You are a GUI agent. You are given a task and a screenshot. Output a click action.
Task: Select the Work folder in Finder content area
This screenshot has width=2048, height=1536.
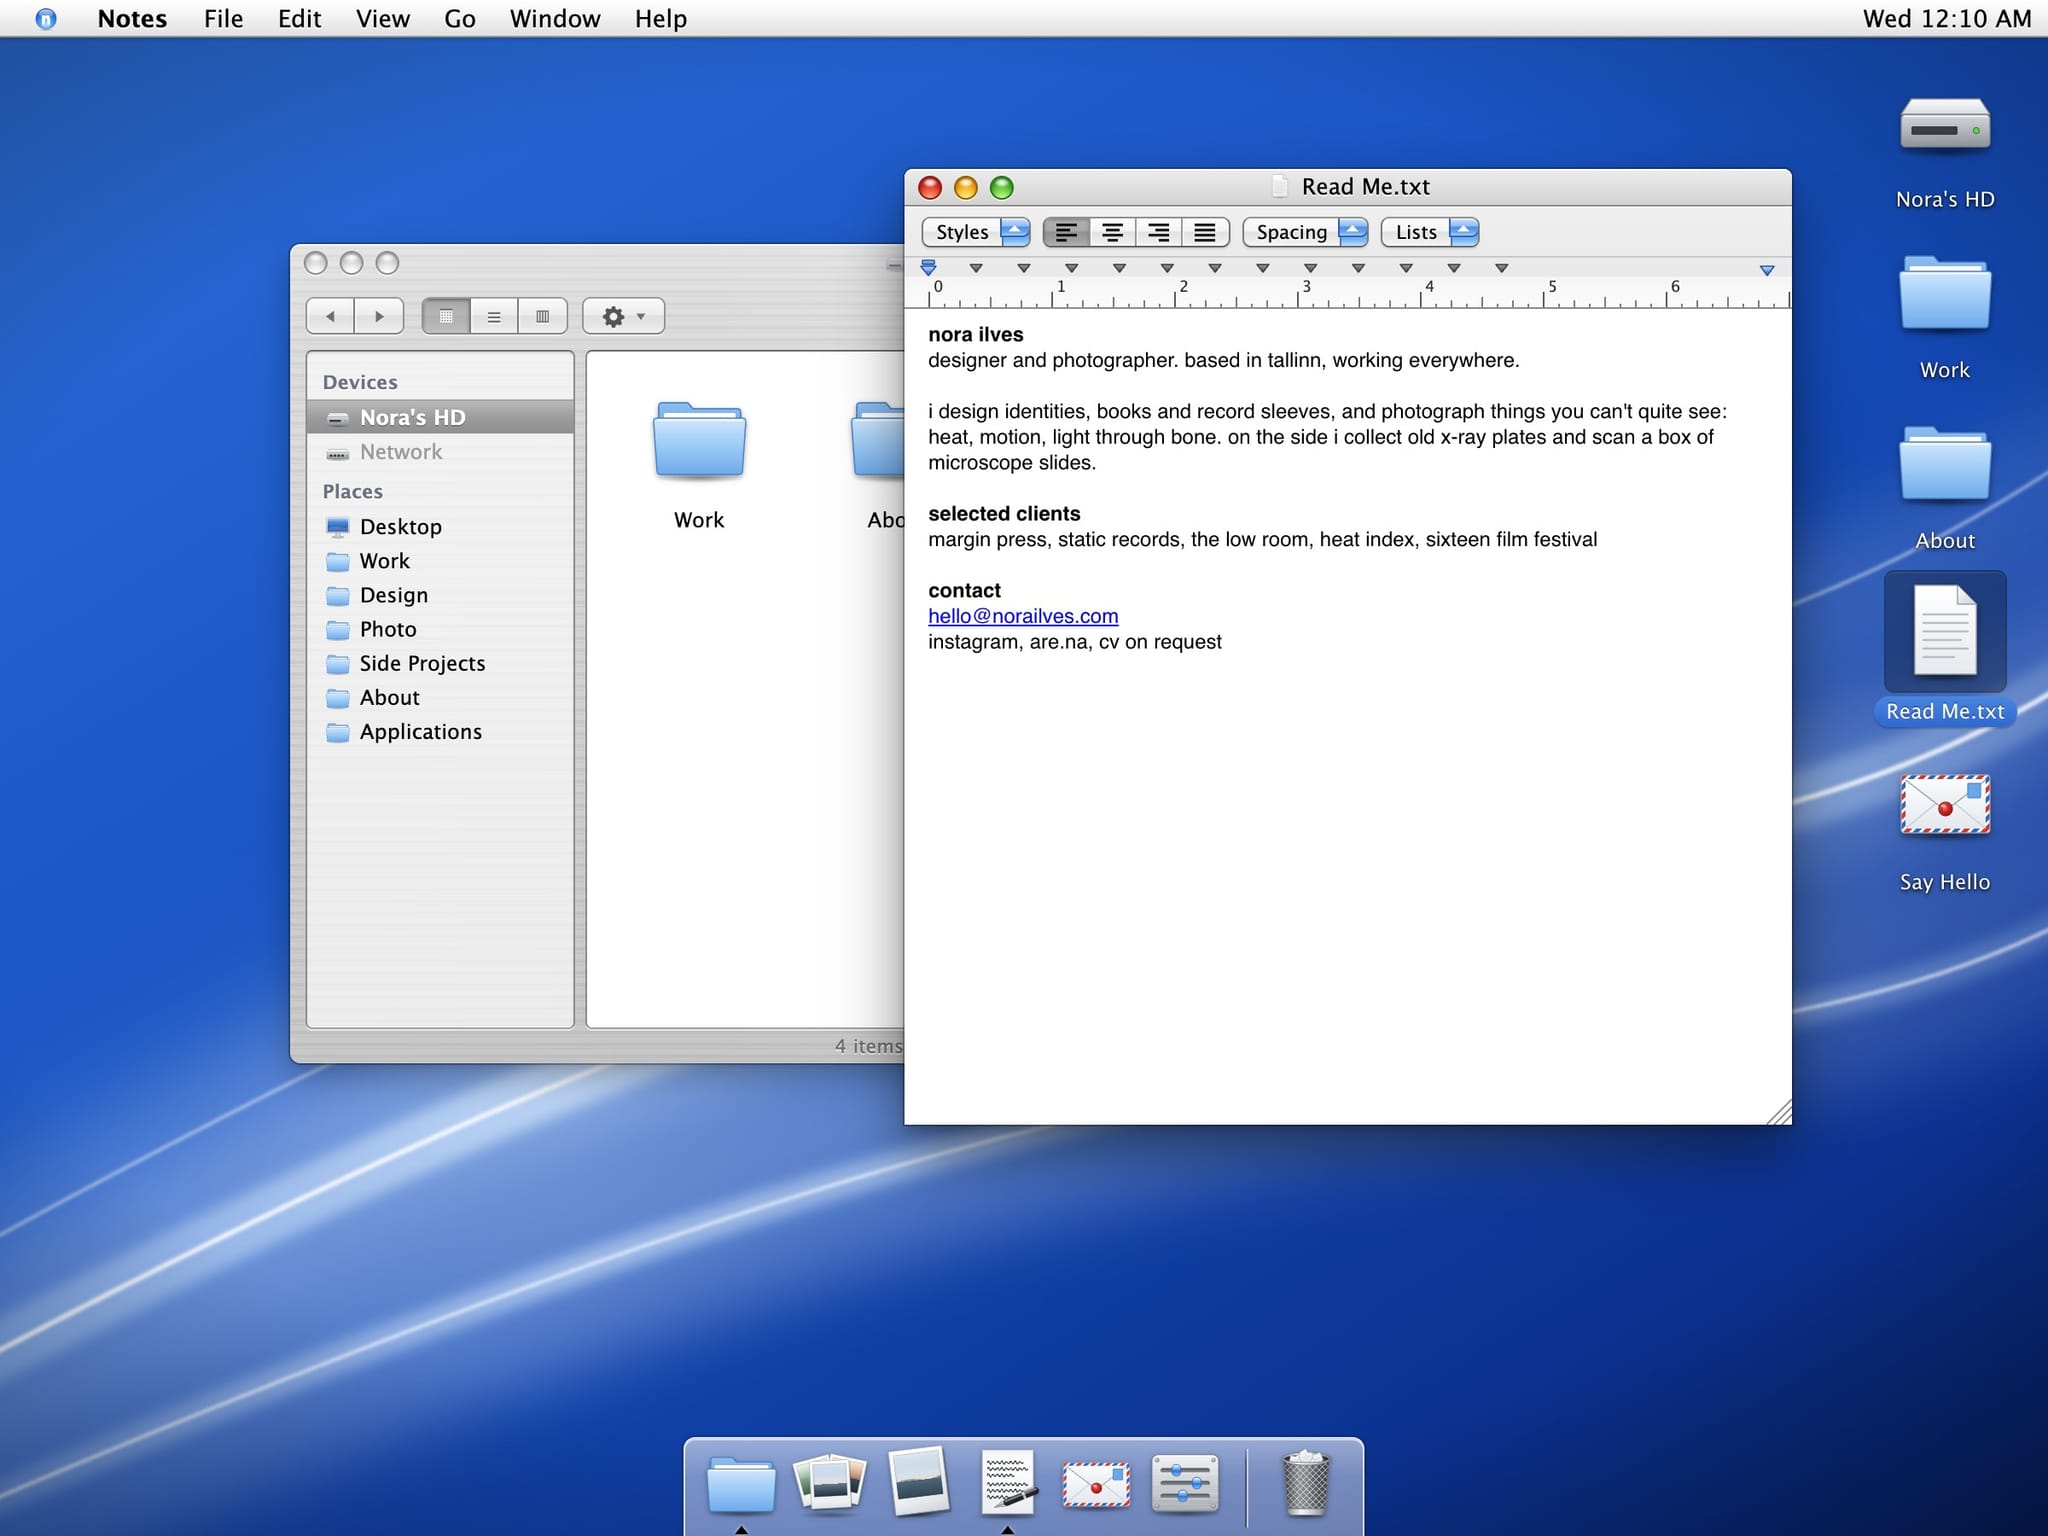coord(699,441)
